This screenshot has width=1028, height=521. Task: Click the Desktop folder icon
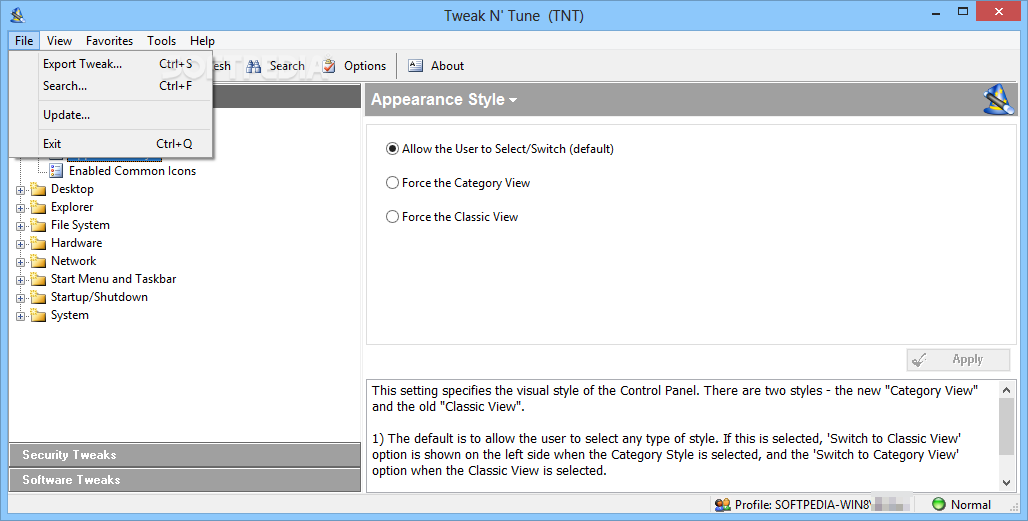[39, 189]
